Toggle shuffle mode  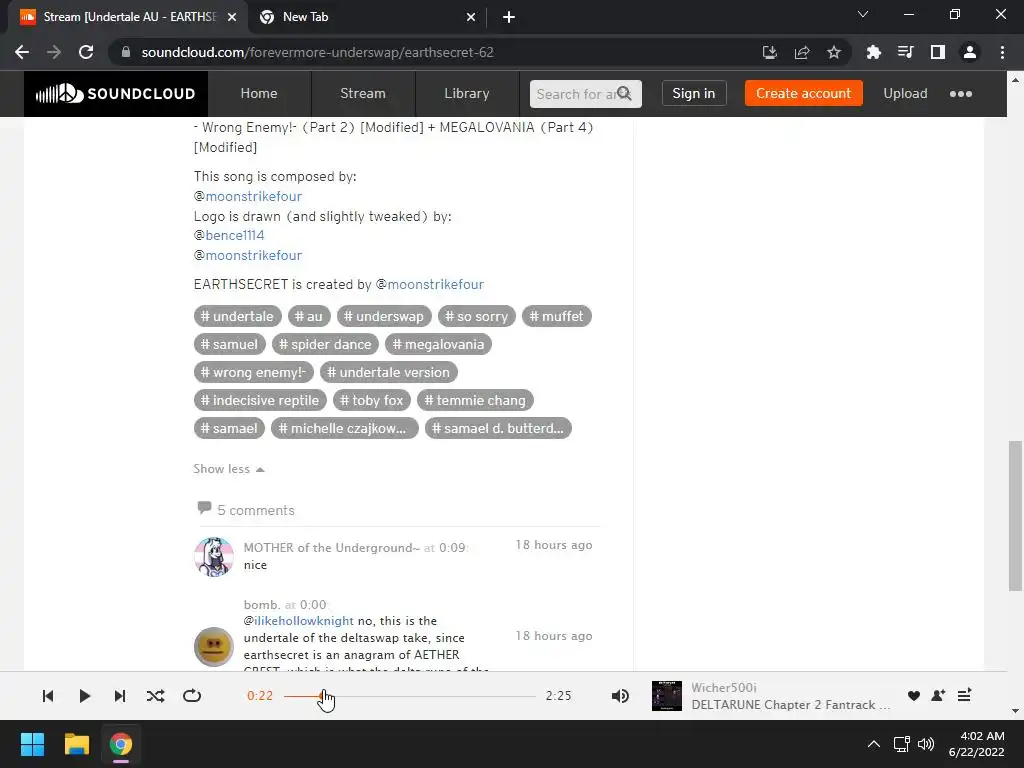tap(155, 696)
